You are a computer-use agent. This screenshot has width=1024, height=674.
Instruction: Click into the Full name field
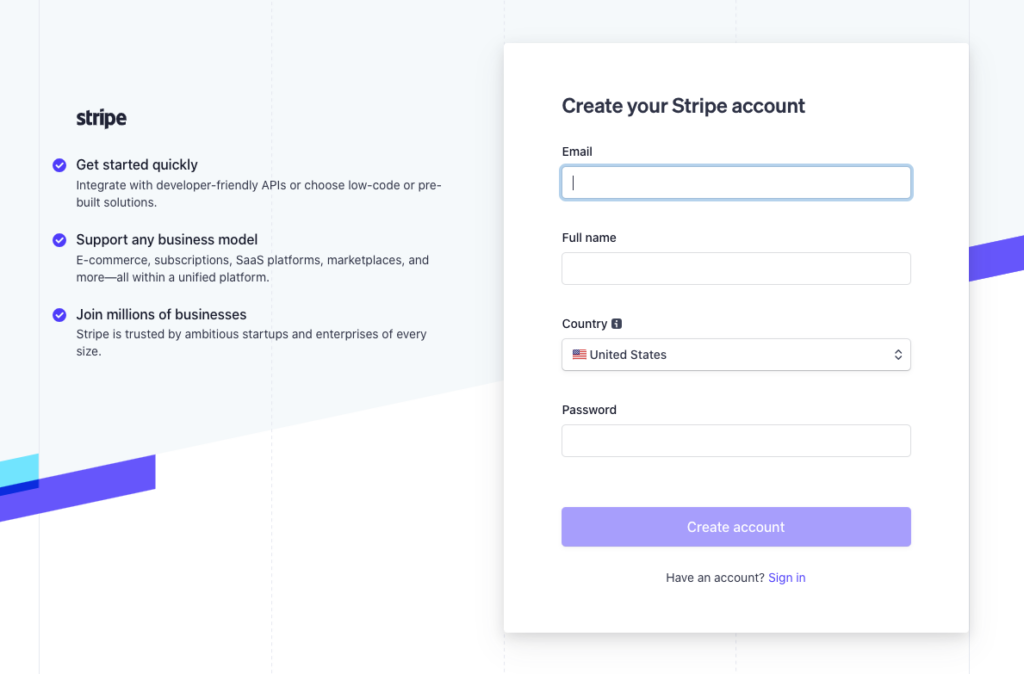[736, 269]
